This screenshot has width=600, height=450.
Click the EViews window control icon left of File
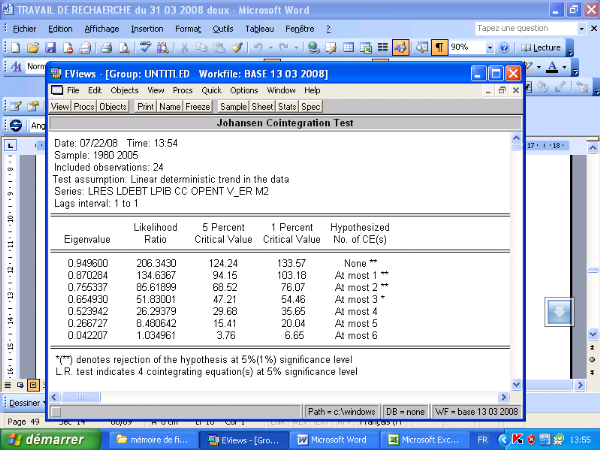[56, 90]
